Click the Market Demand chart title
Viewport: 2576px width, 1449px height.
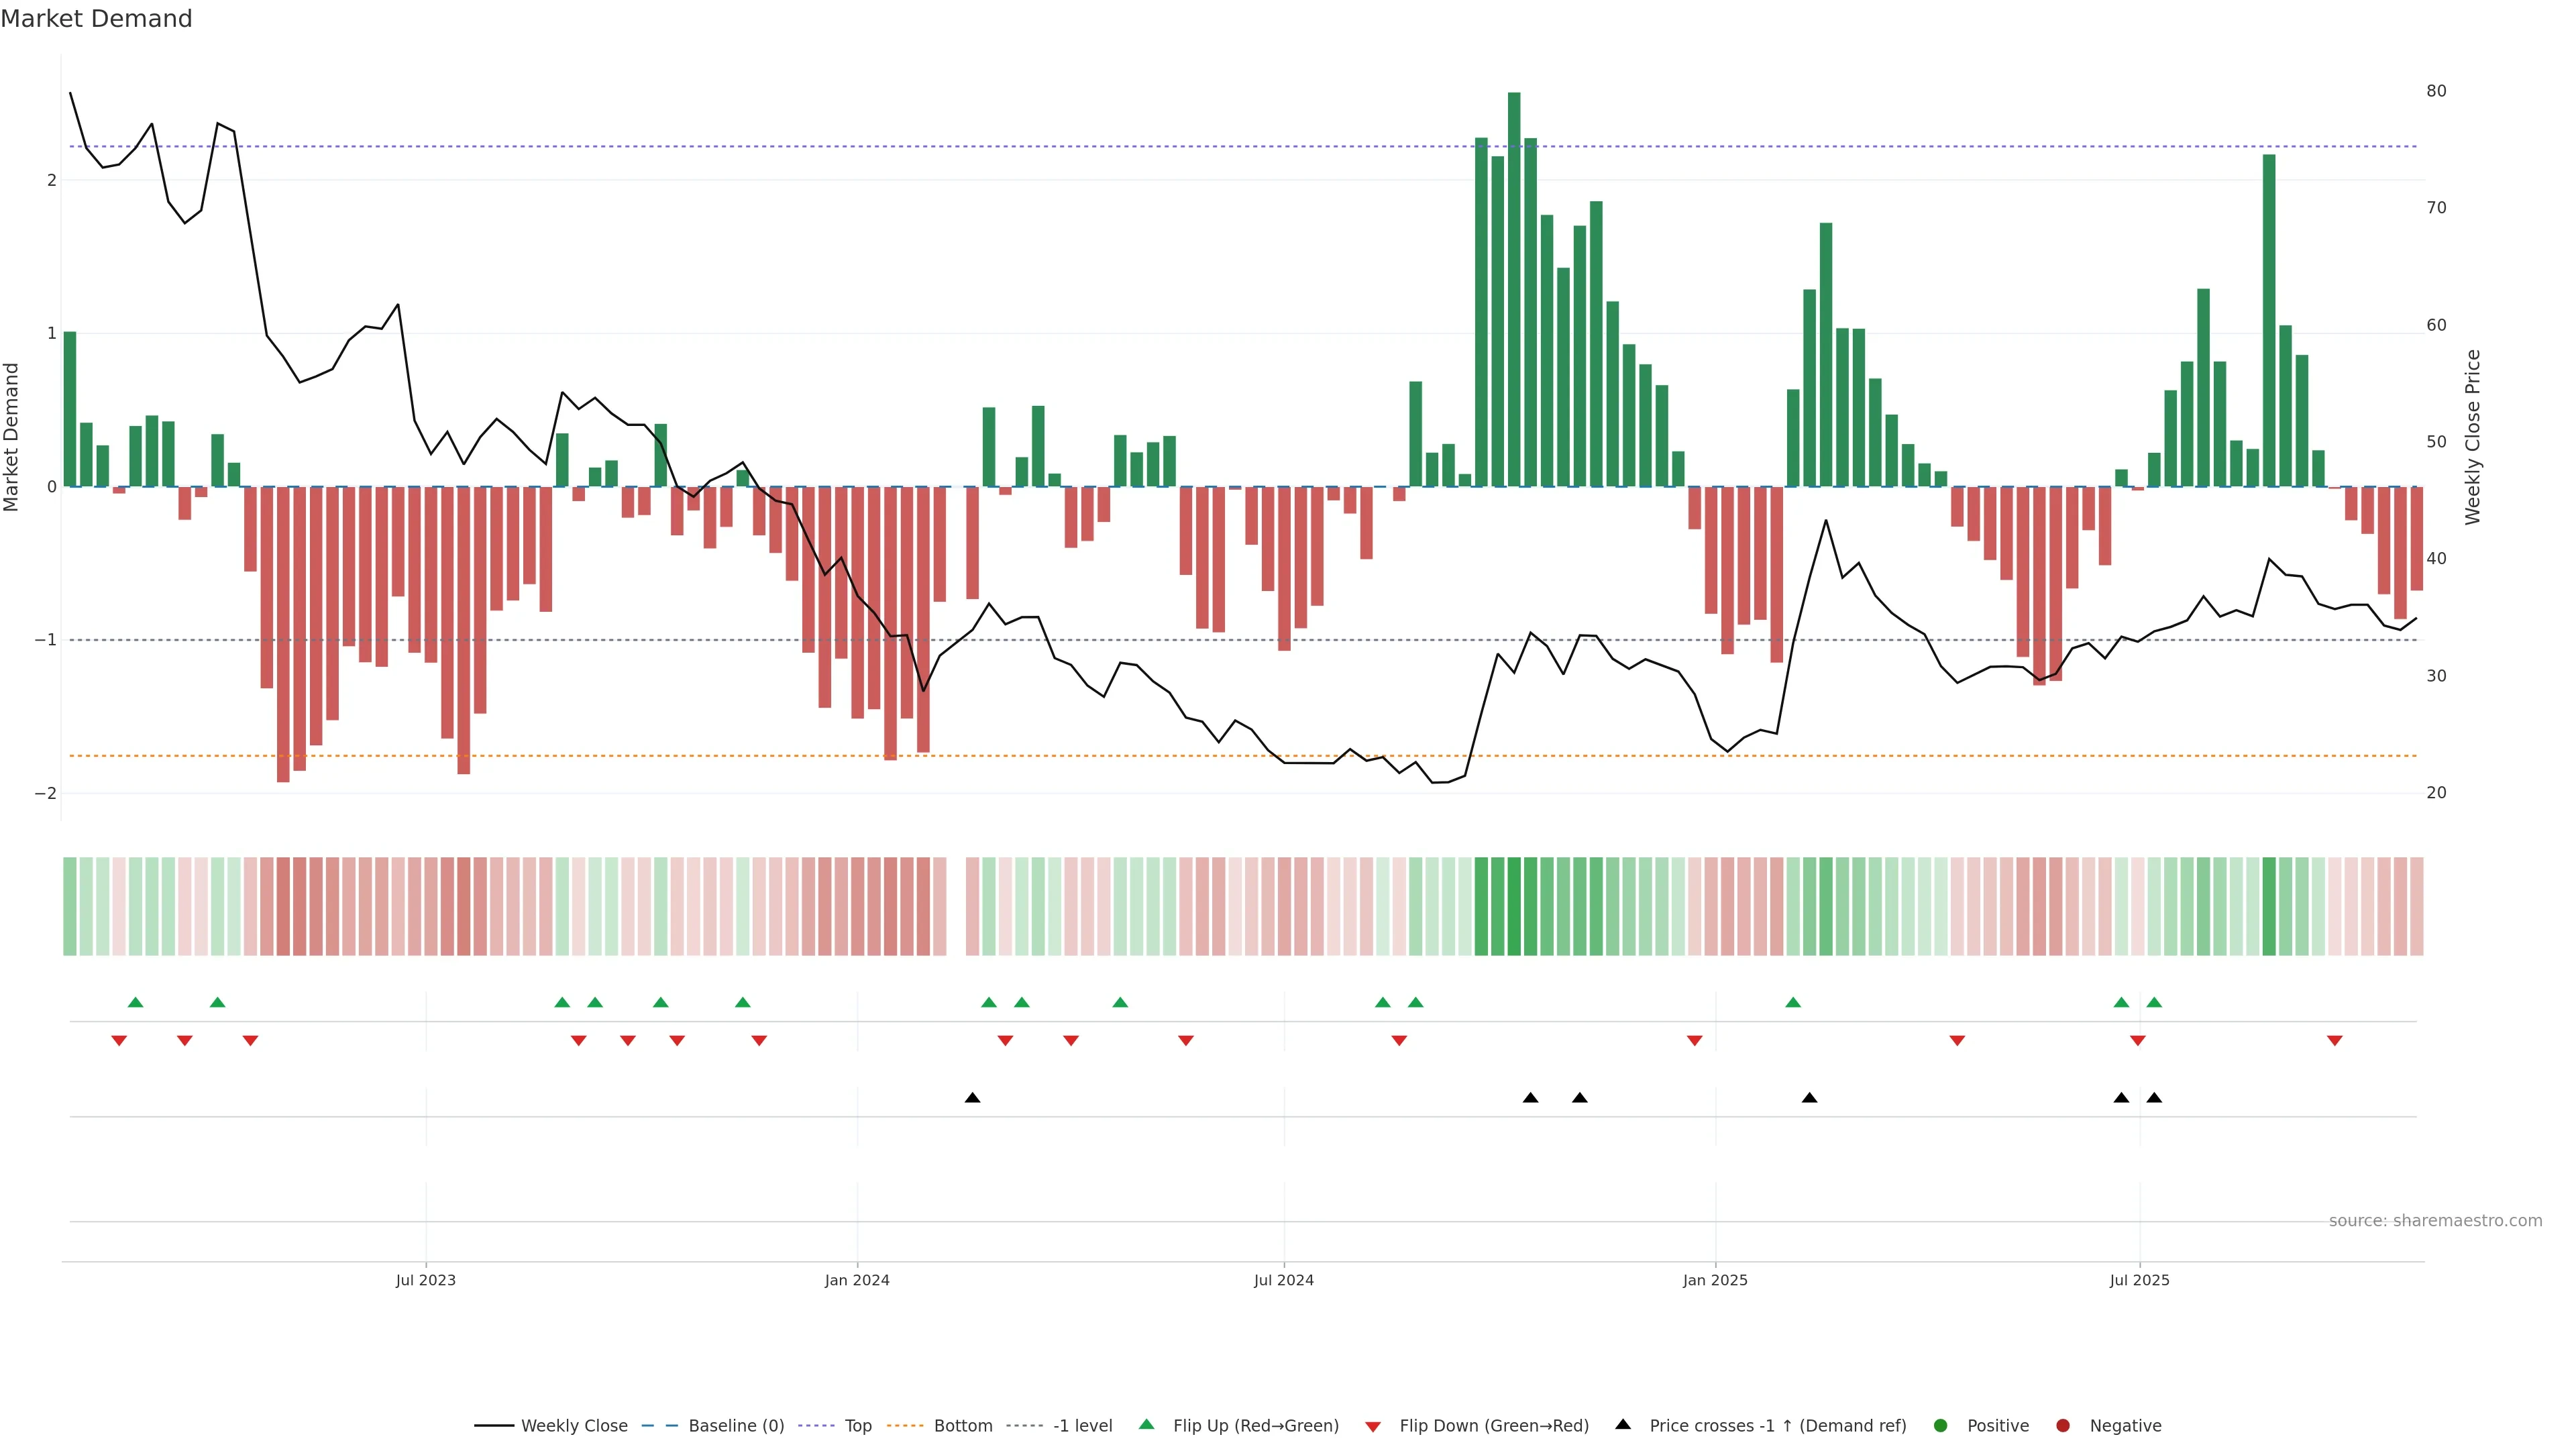point(96,19)
